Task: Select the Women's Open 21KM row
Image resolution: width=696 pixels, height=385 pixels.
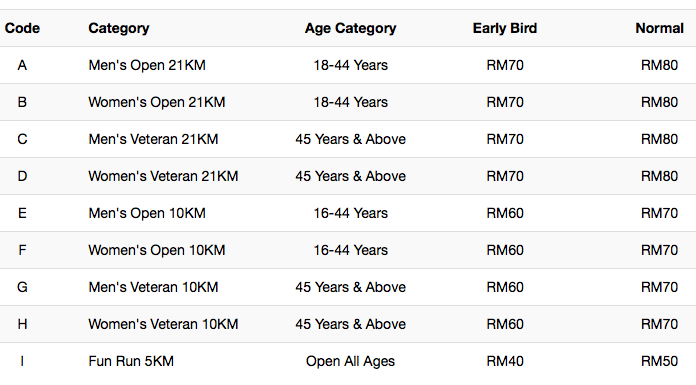Action: tap(348, 102)
